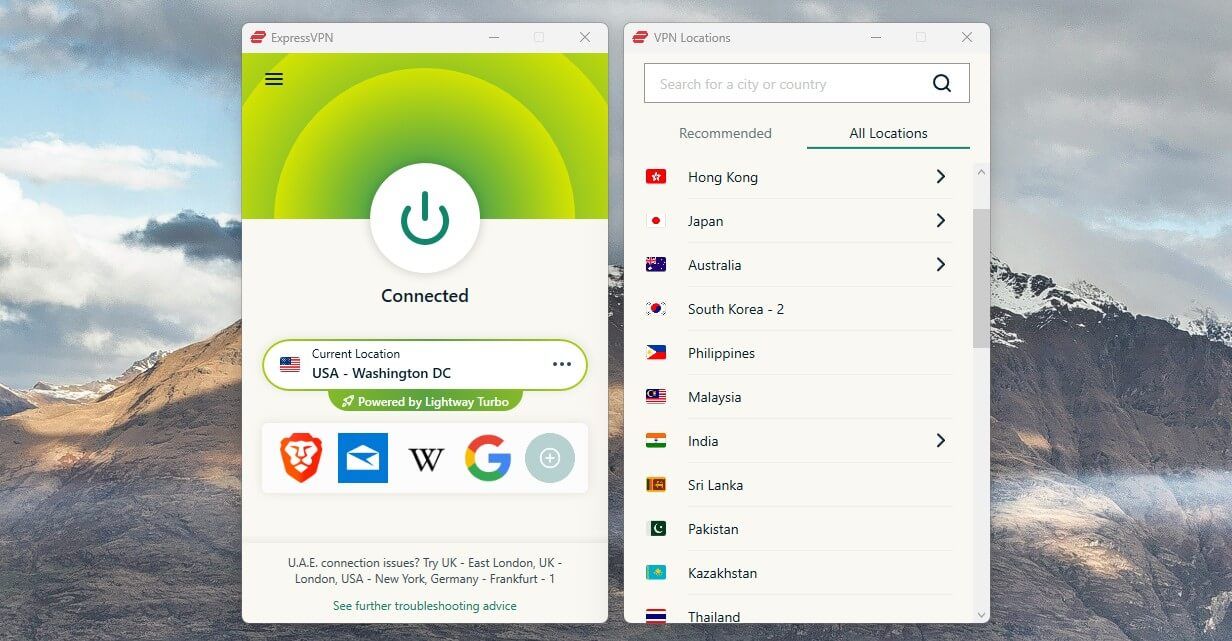Click the Powered by Lightway Turbo badge
The width and height of the screenshot is (1232, 641).
[425, 402]
